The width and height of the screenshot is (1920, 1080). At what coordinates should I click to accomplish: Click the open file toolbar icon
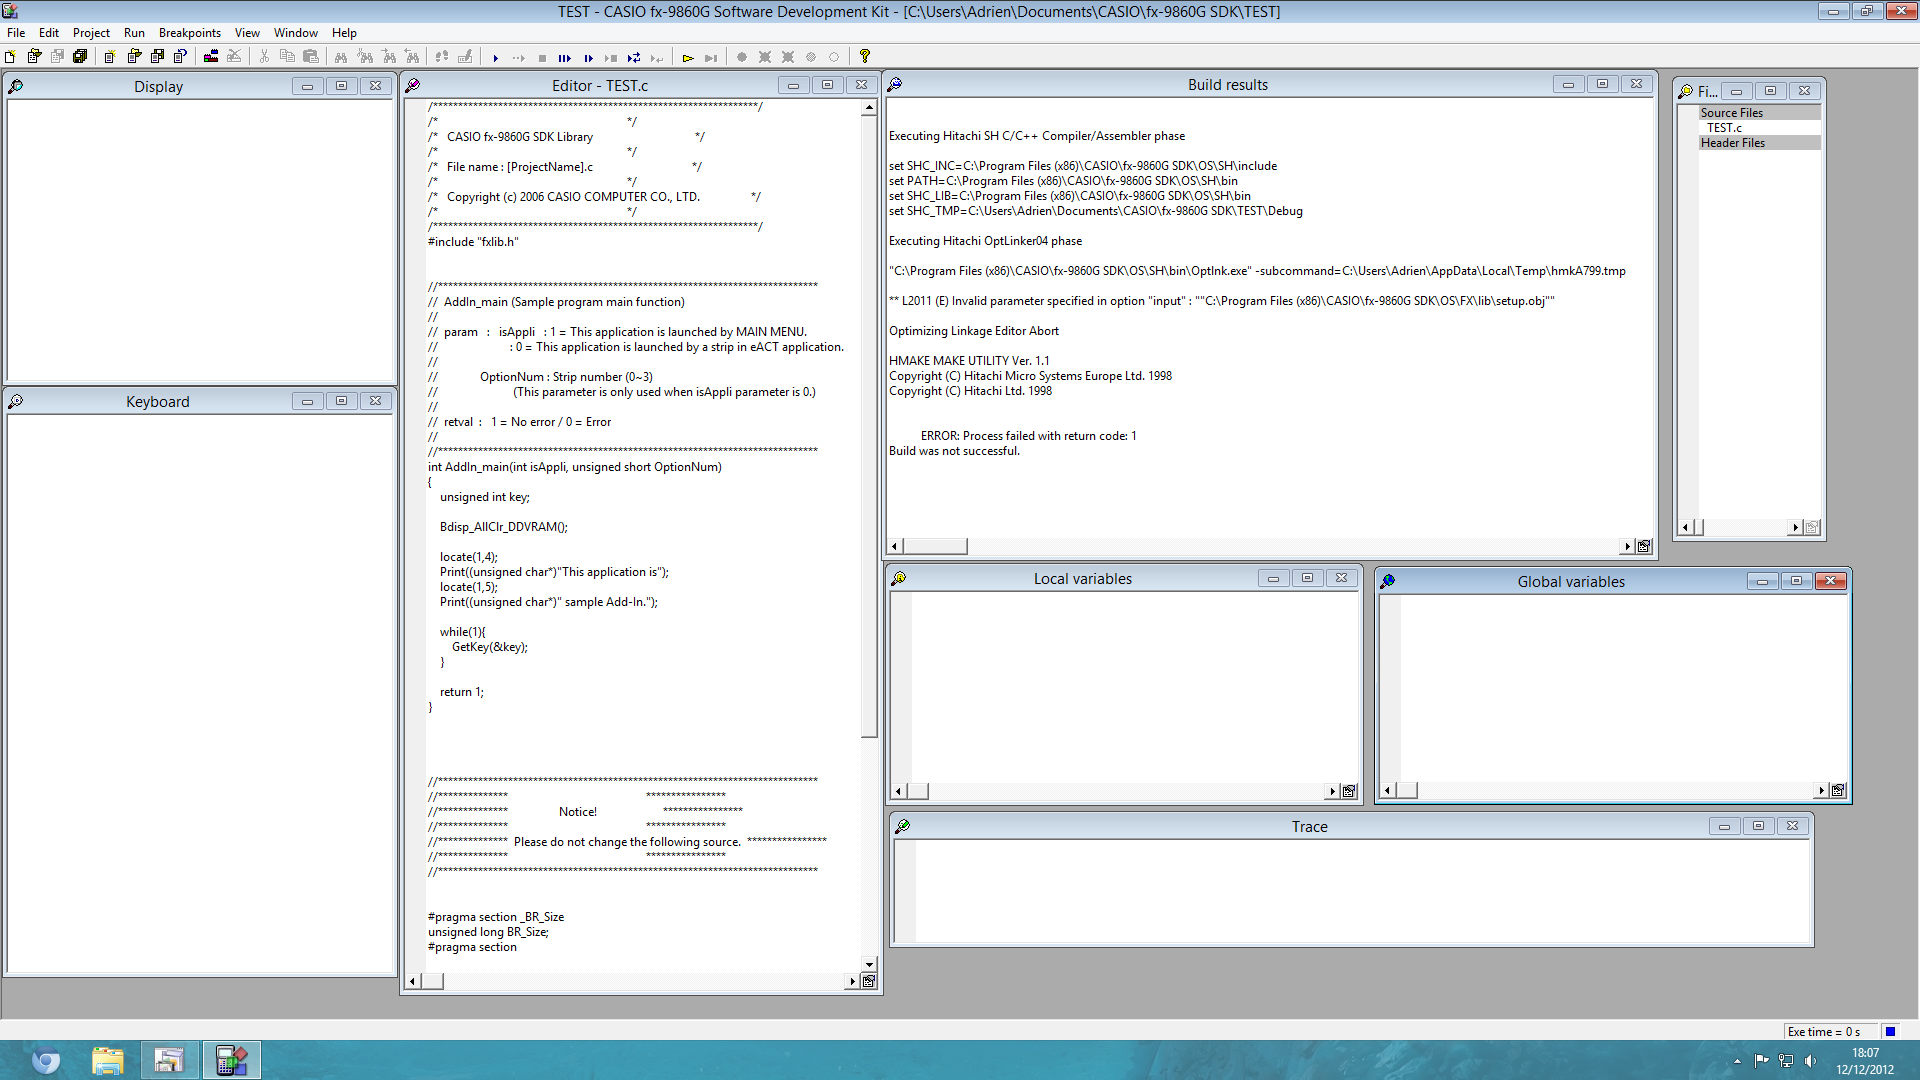(34, 57)
